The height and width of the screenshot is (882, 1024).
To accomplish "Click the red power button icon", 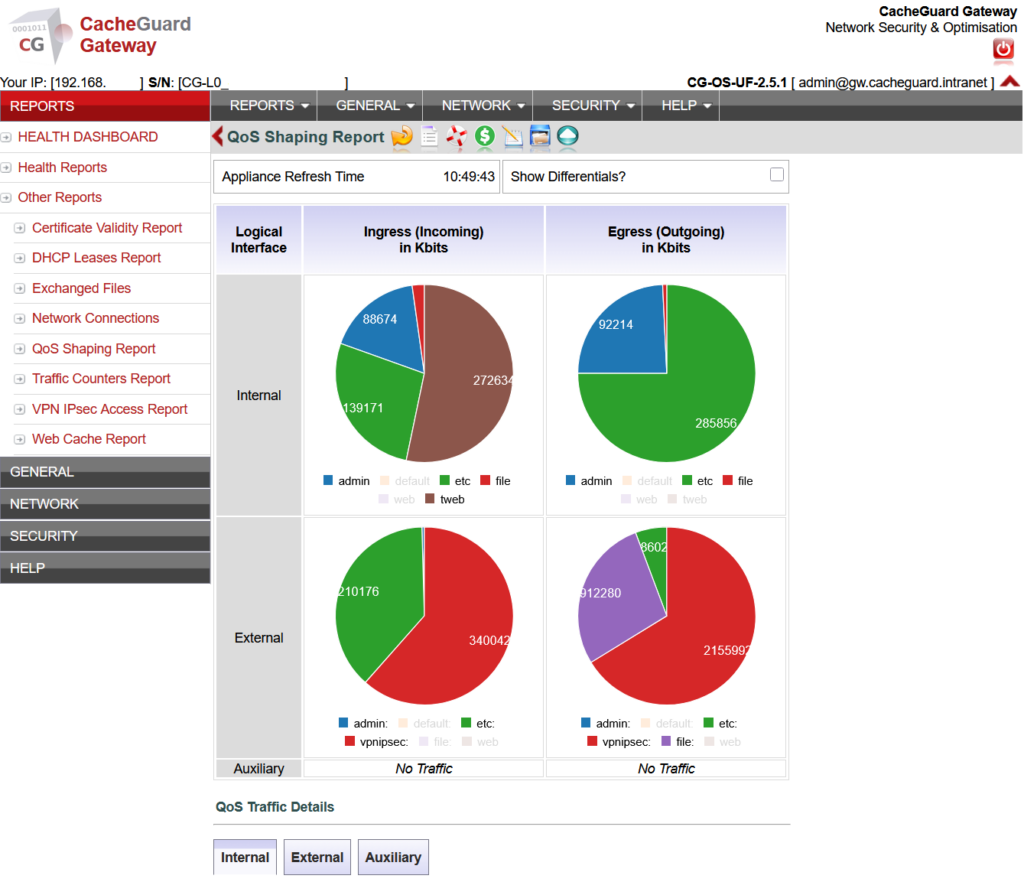I will [x=1004, y=49].
